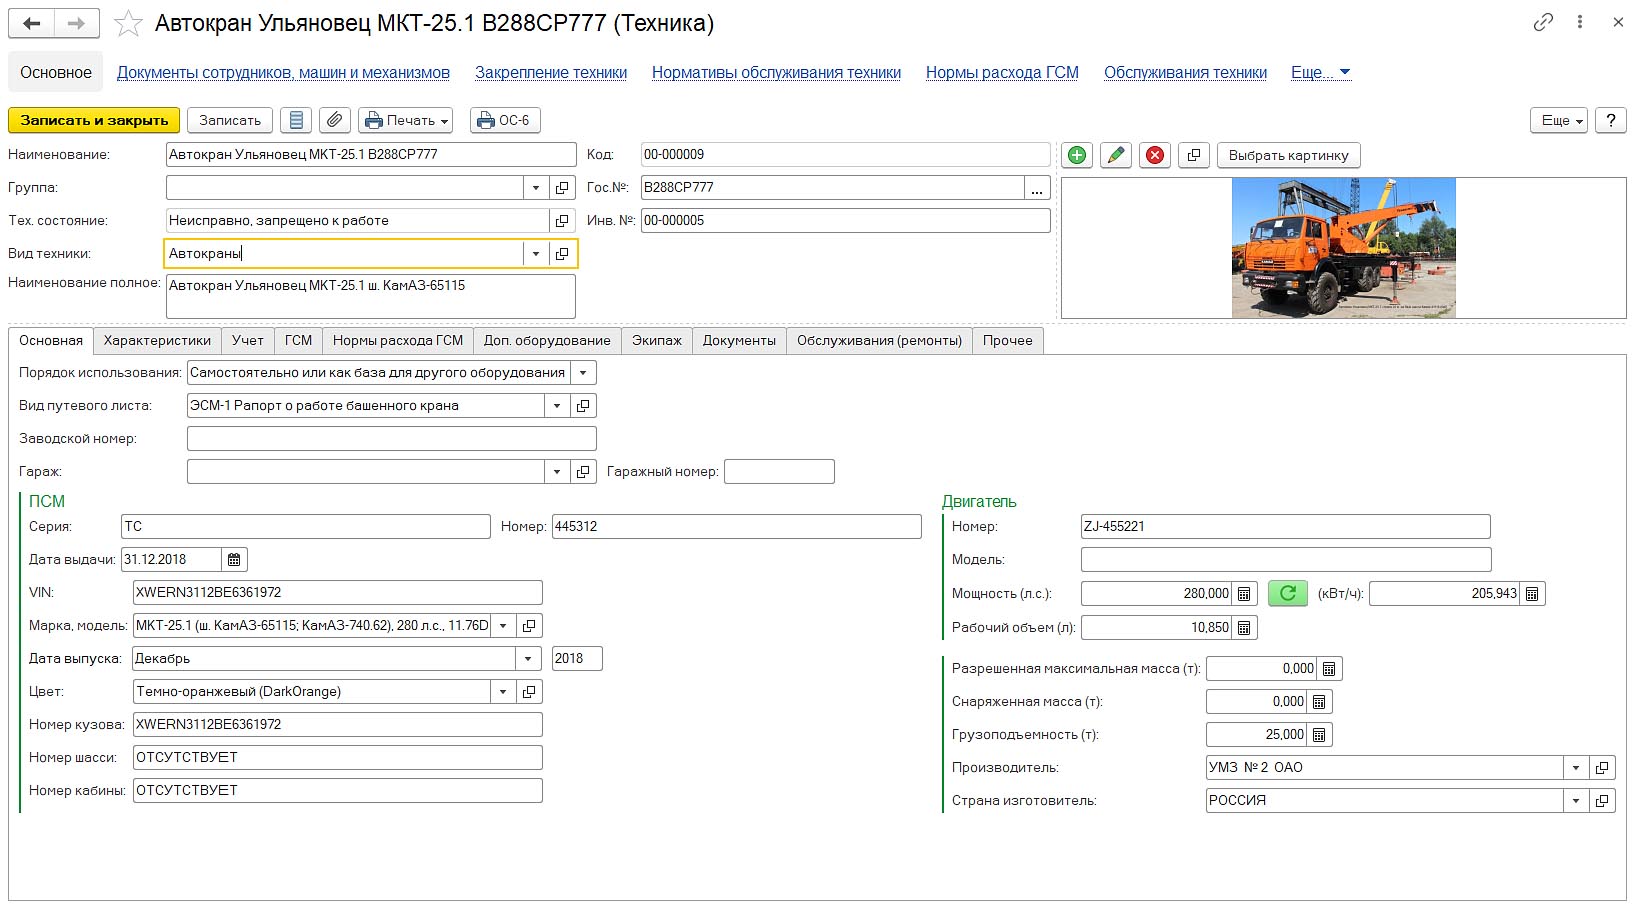Screen dimensions: 1644x909
Task: Open calculator for Грузоподъемность
Action: tap(1319, 735)
